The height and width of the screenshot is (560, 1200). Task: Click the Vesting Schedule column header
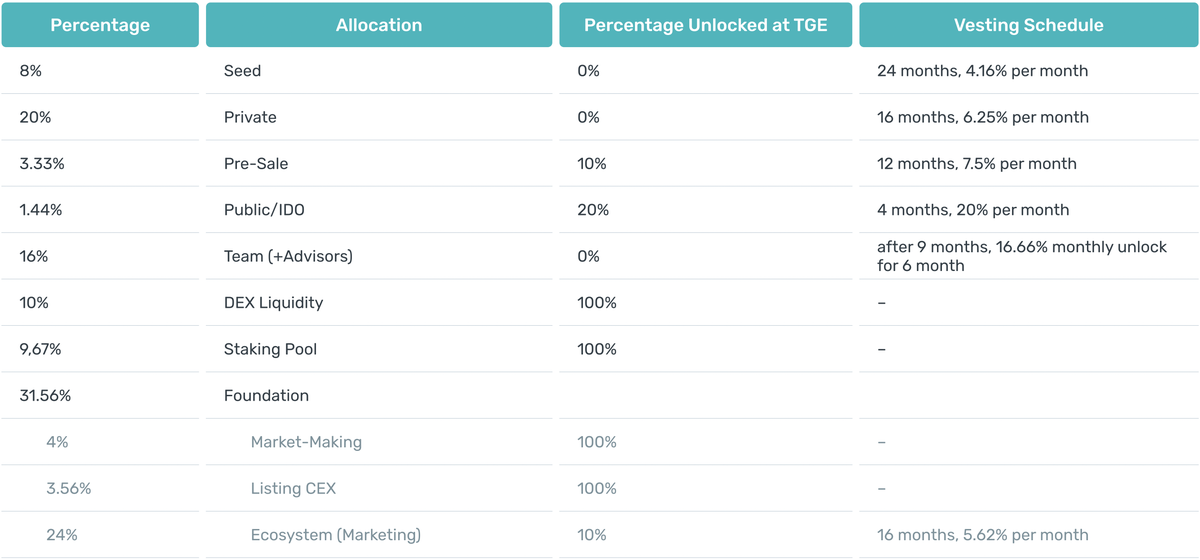pyautogui.click(x=1028, y=25)
